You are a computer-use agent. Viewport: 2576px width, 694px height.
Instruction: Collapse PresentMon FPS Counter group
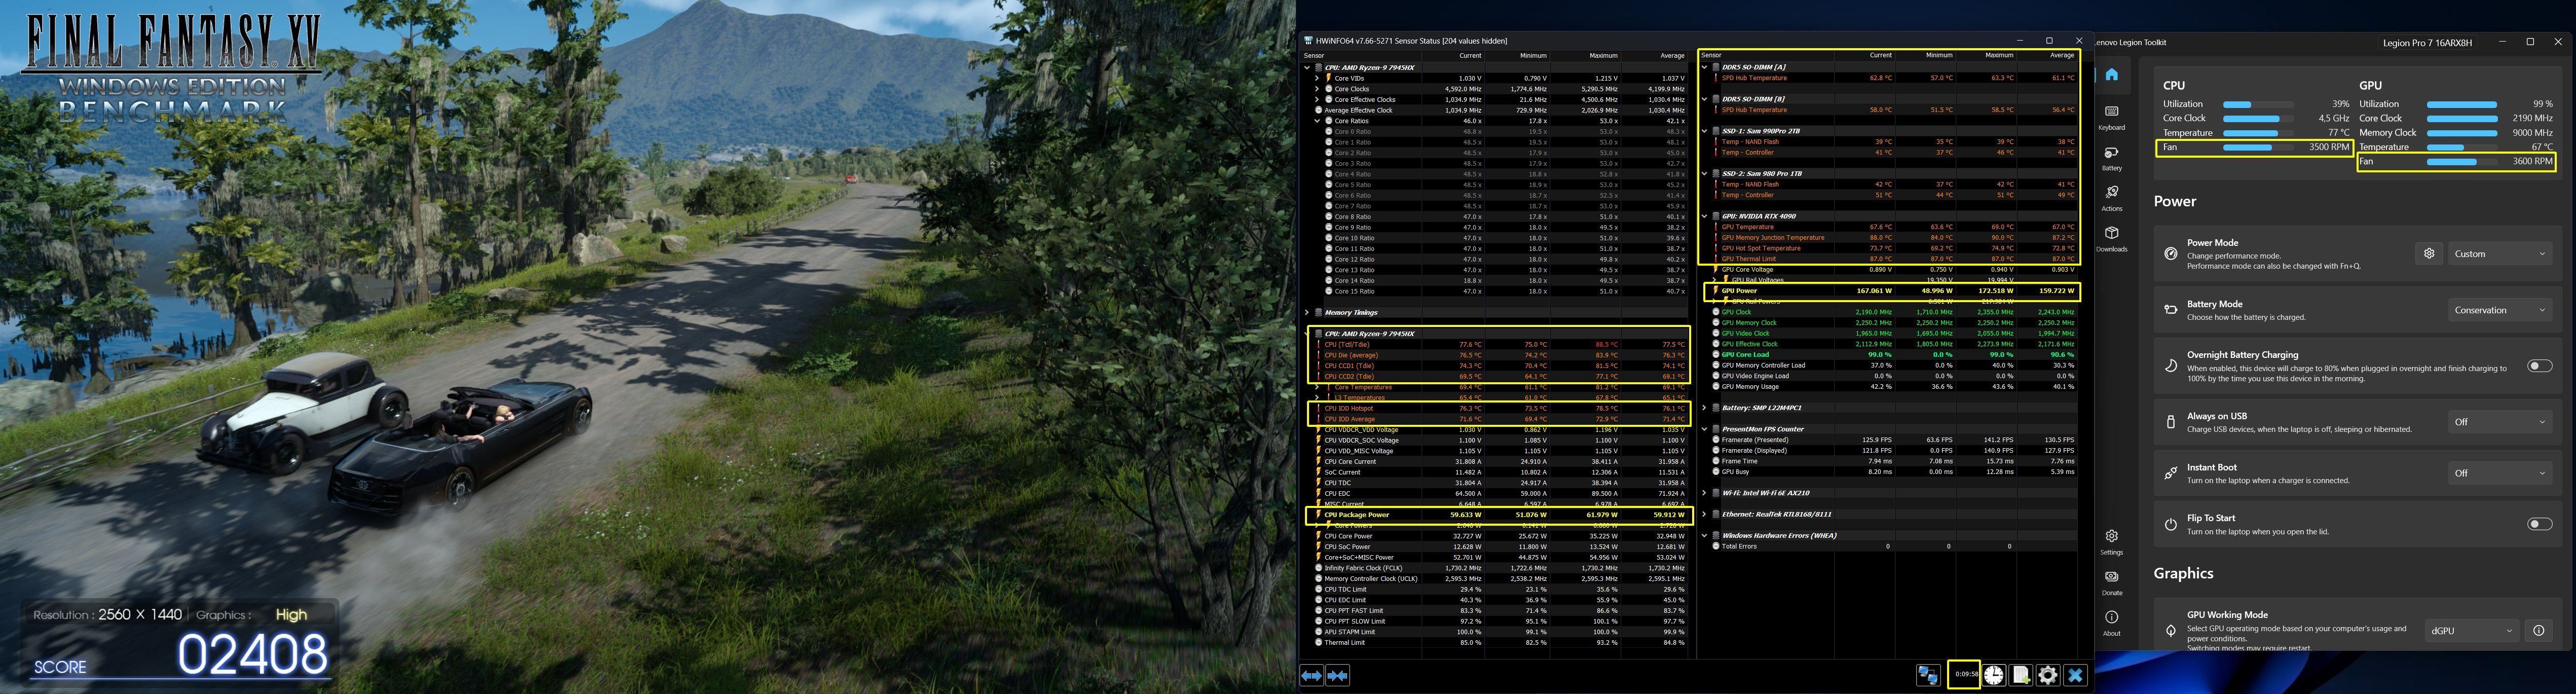1705,429
